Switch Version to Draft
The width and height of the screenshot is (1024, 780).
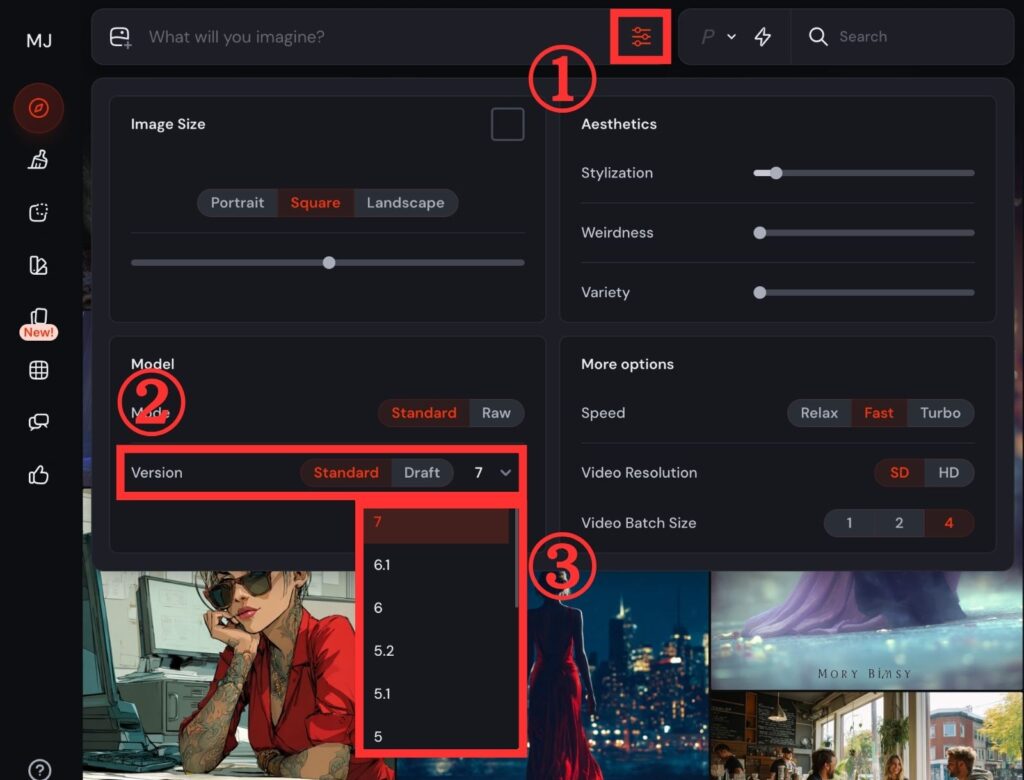coord(421,473)
